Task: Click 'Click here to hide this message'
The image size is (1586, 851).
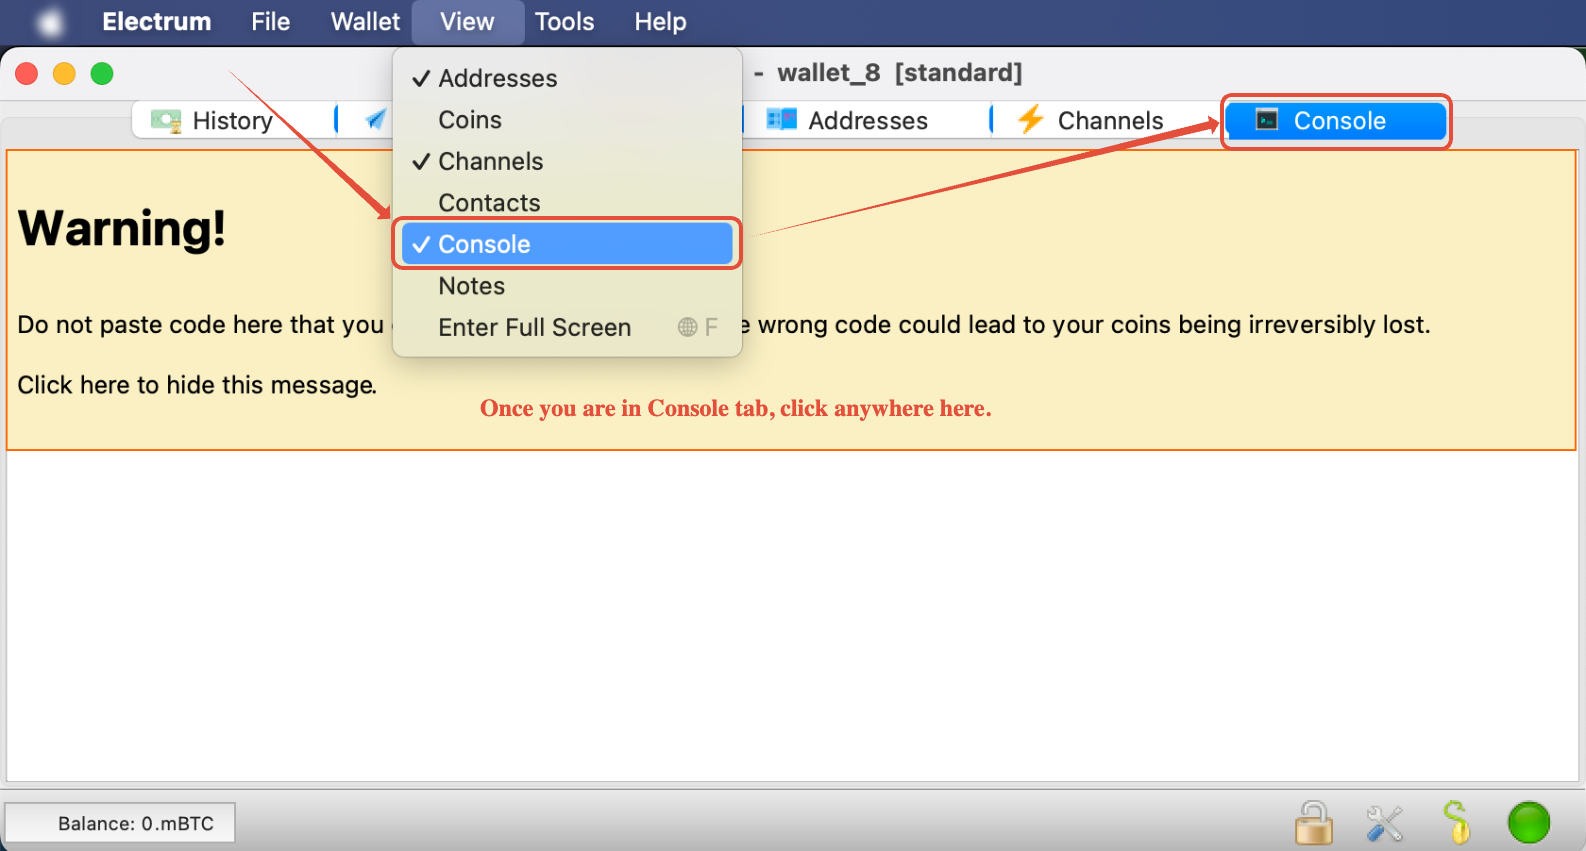Action: tap(197, 385)
